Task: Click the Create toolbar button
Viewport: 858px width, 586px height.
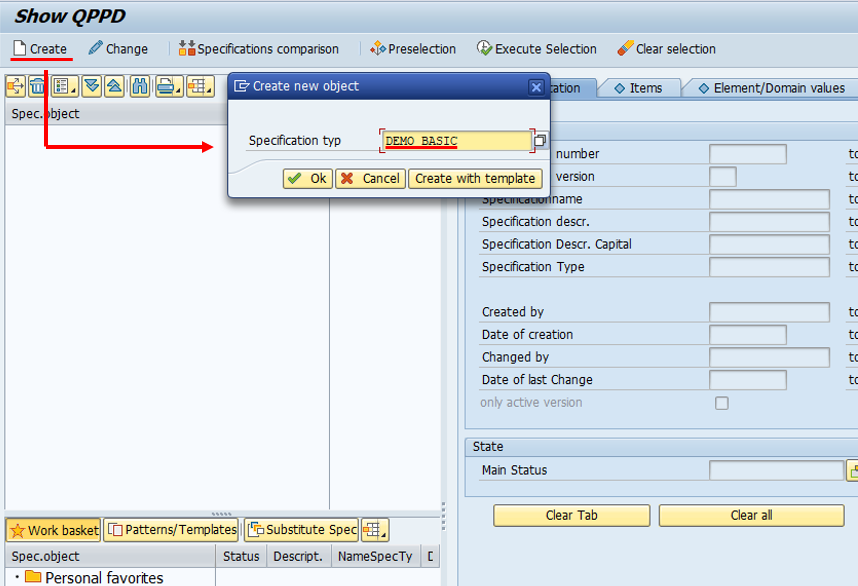Action: [x=40, y=49]
